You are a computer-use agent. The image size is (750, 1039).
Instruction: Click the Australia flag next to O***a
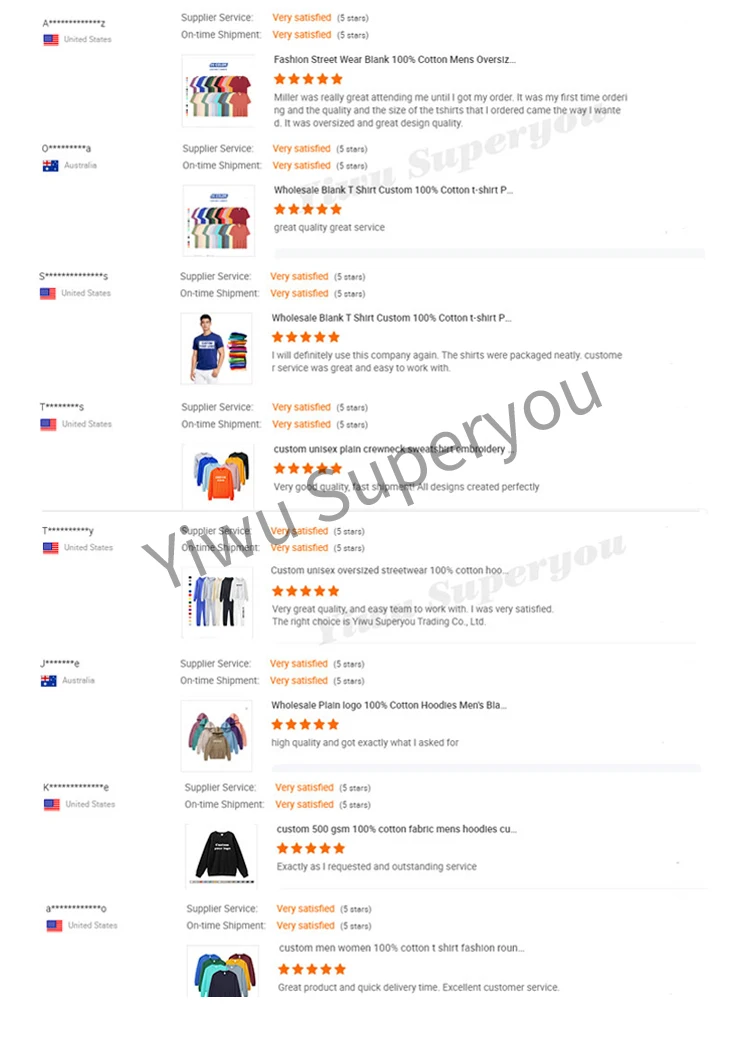tap(50, 166)
